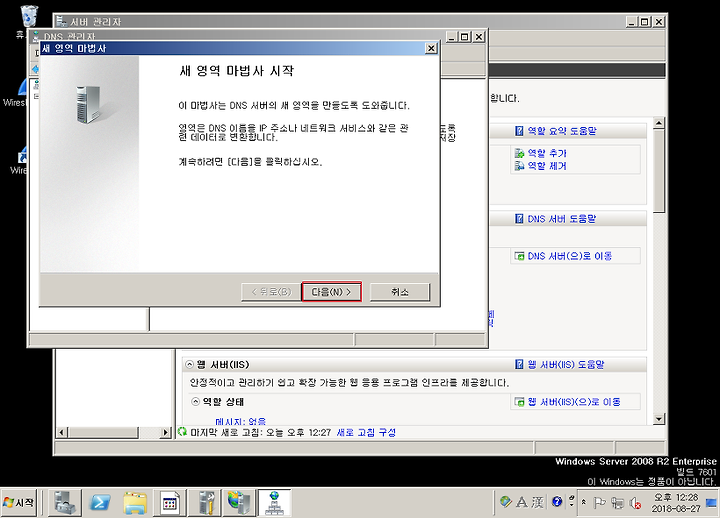Click the language bar keyboard icon
720x518 pixels.
pos(506,501)
